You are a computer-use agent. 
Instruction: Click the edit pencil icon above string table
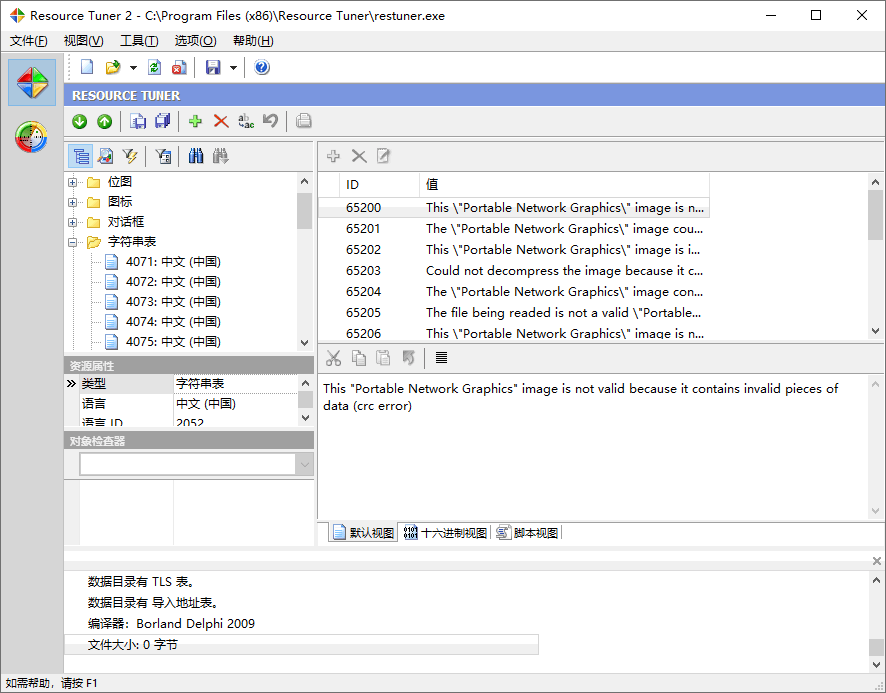(383, 156)
